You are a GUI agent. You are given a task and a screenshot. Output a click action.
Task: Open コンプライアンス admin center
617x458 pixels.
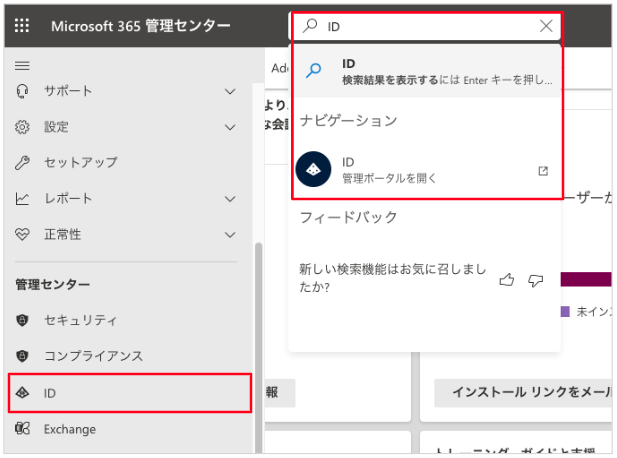(126, 356)
